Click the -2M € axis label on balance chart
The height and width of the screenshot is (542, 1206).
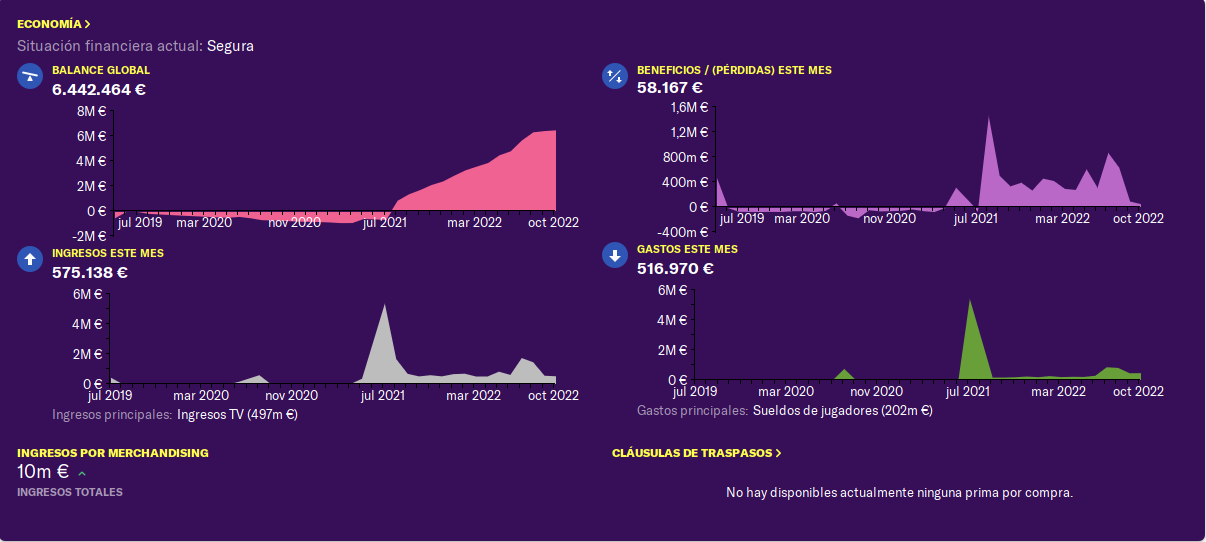[90, 236]
